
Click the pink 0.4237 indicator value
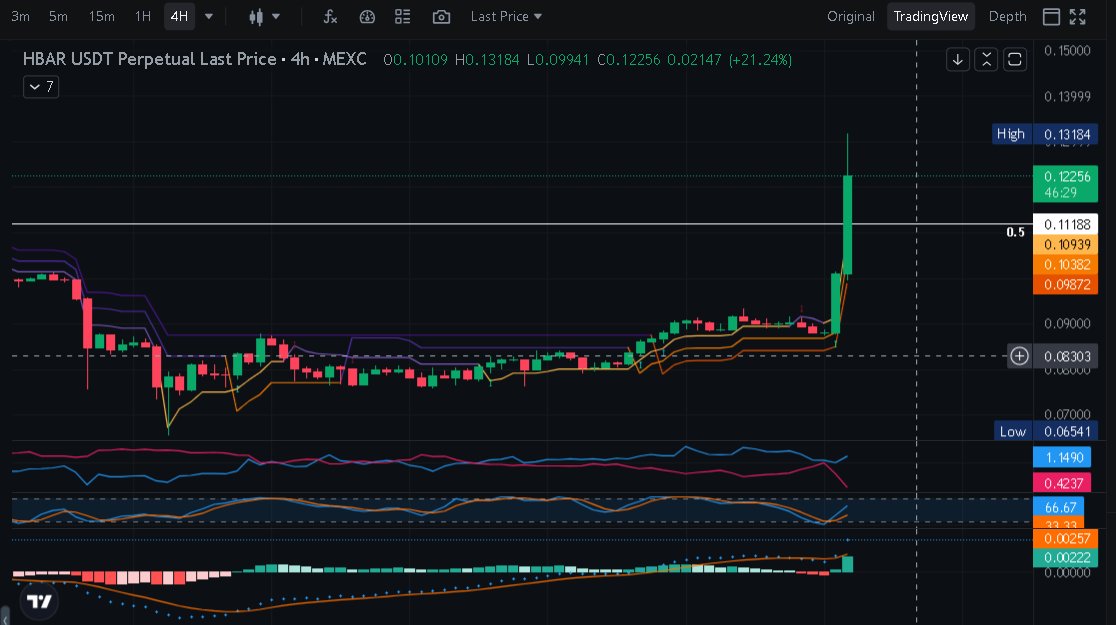pyautogui.click(x=1062, y=483)
